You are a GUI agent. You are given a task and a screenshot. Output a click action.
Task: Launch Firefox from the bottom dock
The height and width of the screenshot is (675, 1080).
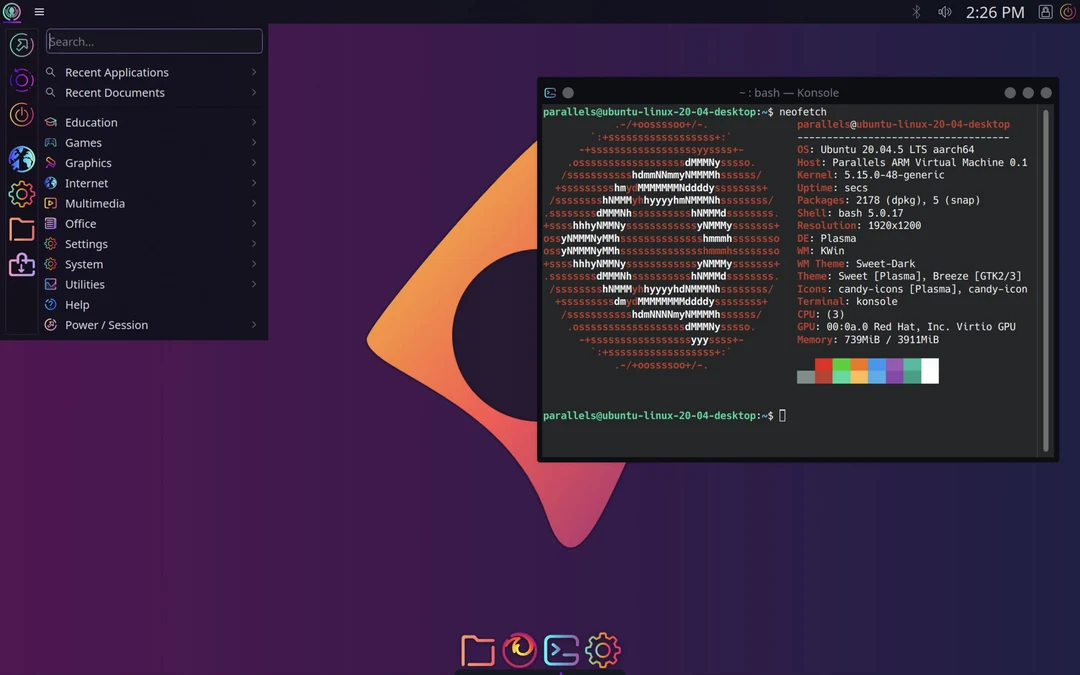[x=519, y=649]
